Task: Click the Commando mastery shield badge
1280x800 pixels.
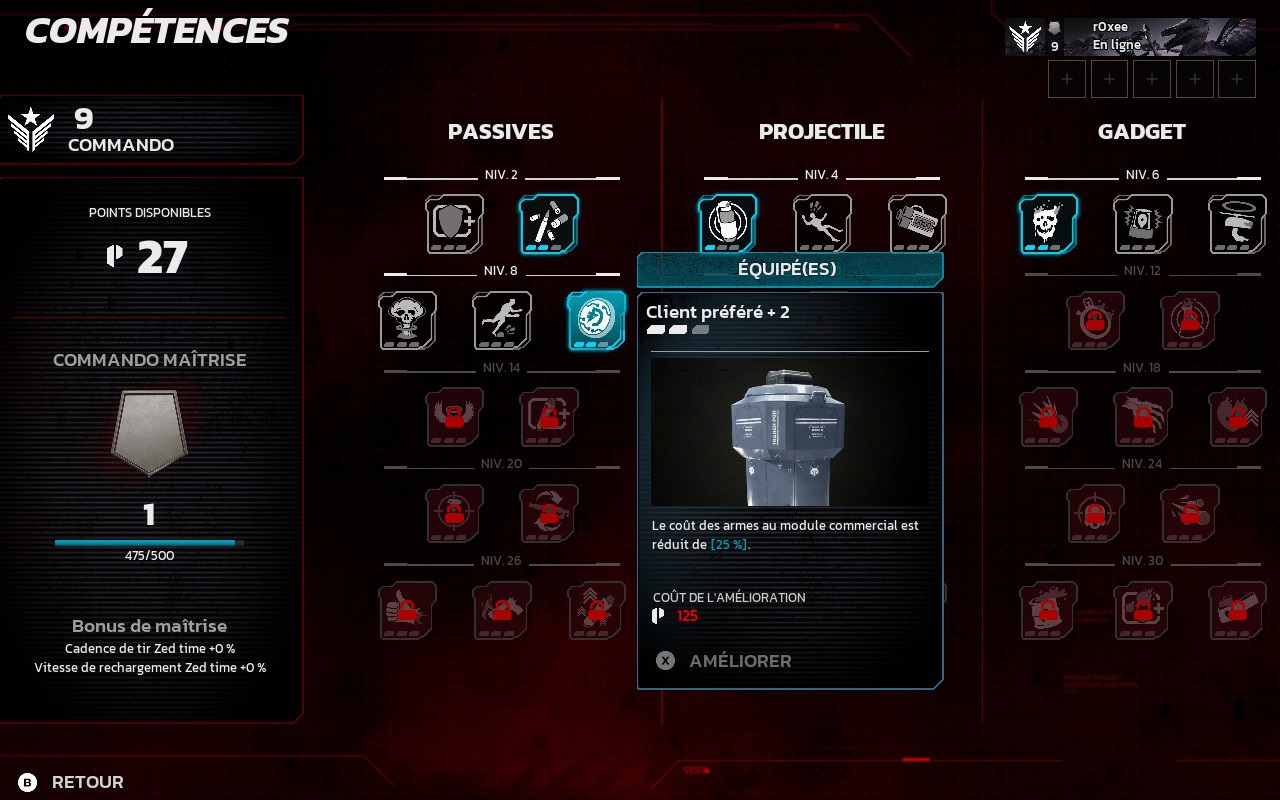Action: point(149,432)
